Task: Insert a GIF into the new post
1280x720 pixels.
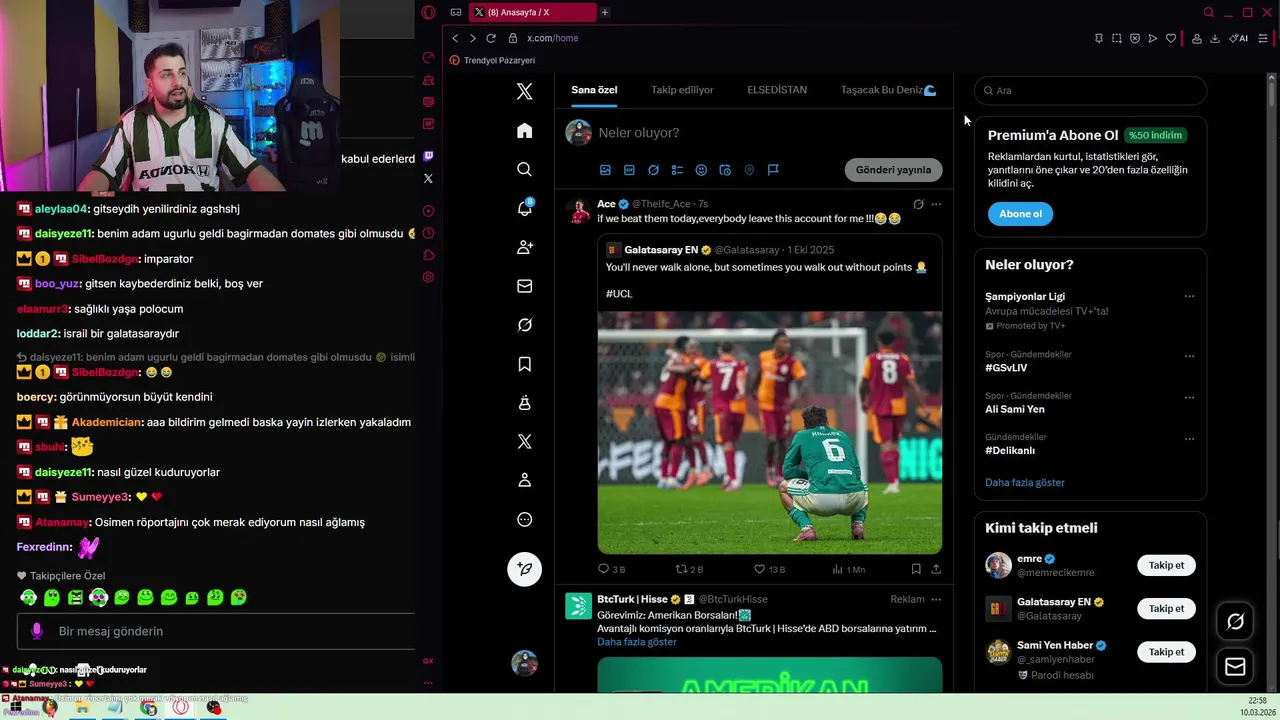Action: click(x=629, y=170)
